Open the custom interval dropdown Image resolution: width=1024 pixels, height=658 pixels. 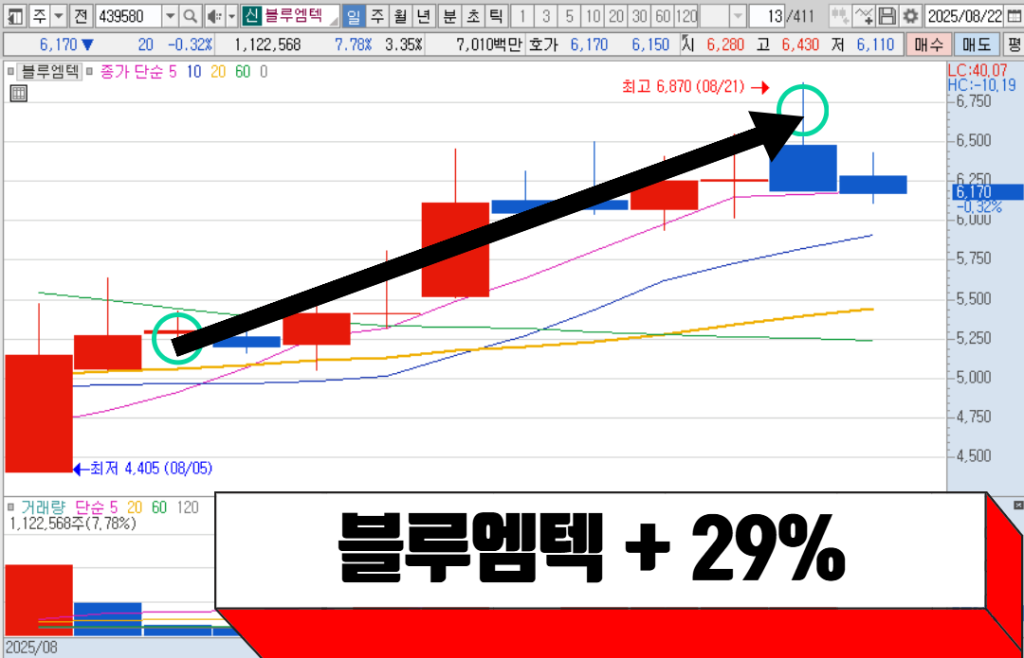[738, 15]
